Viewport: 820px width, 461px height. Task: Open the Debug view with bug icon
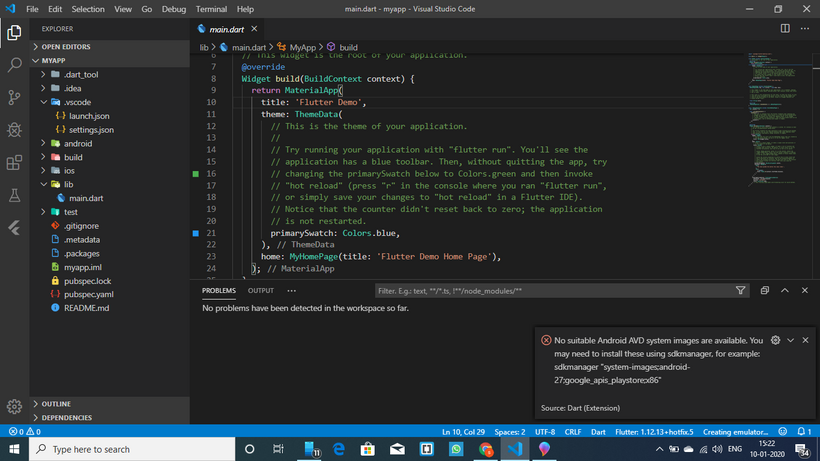coord(14,130)
